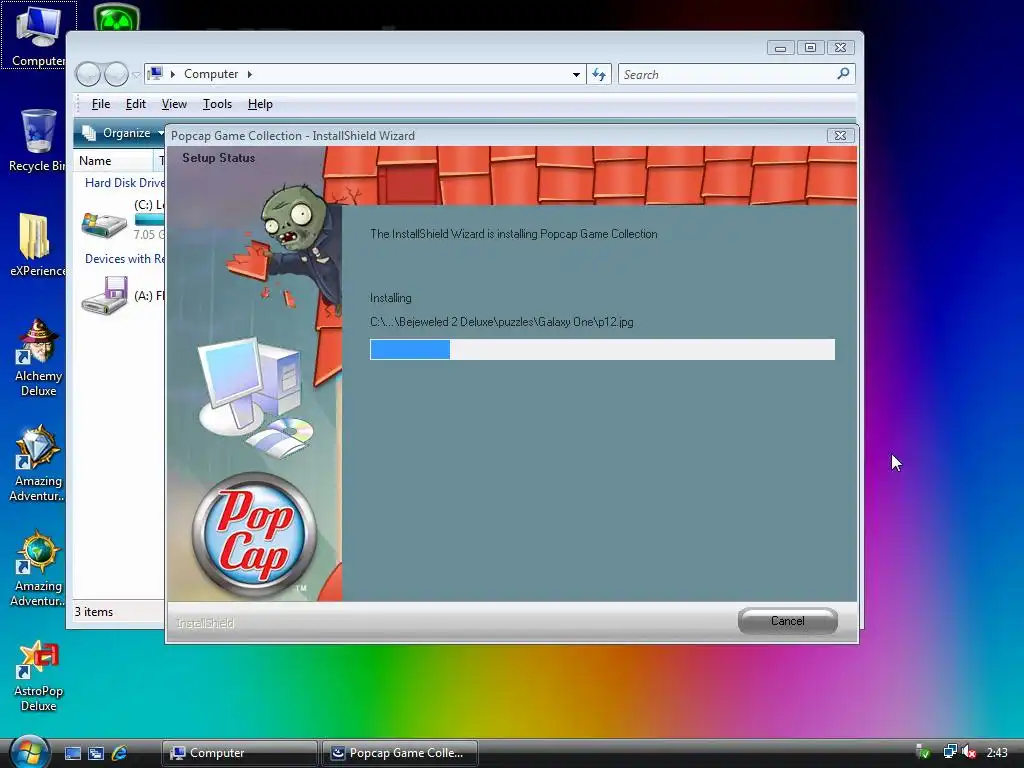The height and width of the screenshot is (768, 1024).
Task: Click the Devices with Removable Storage group header
Action: pyautogui.click(x=124, y=259)
